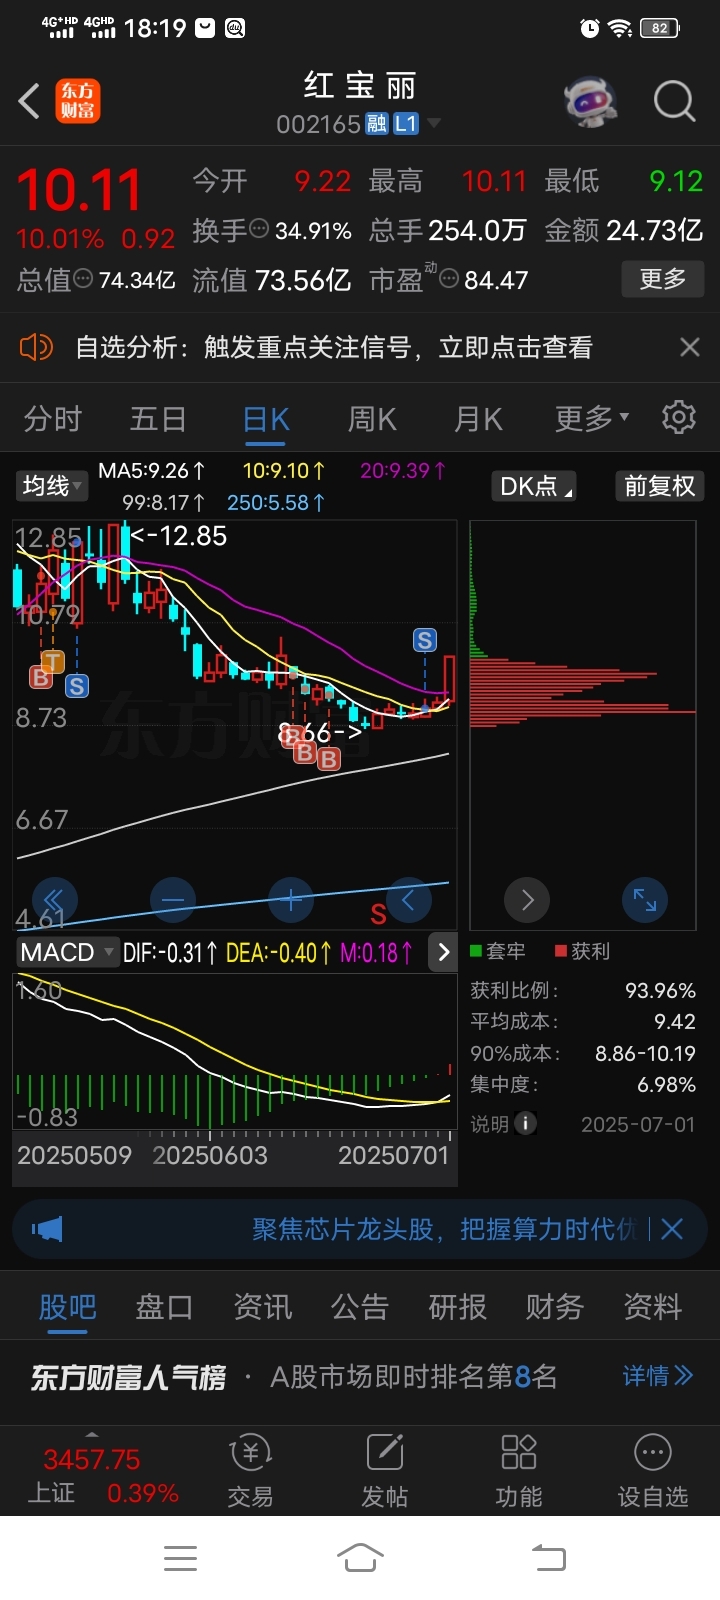Zoom in chart with plus icon
Screen dimensions: 720x1600
291,900
